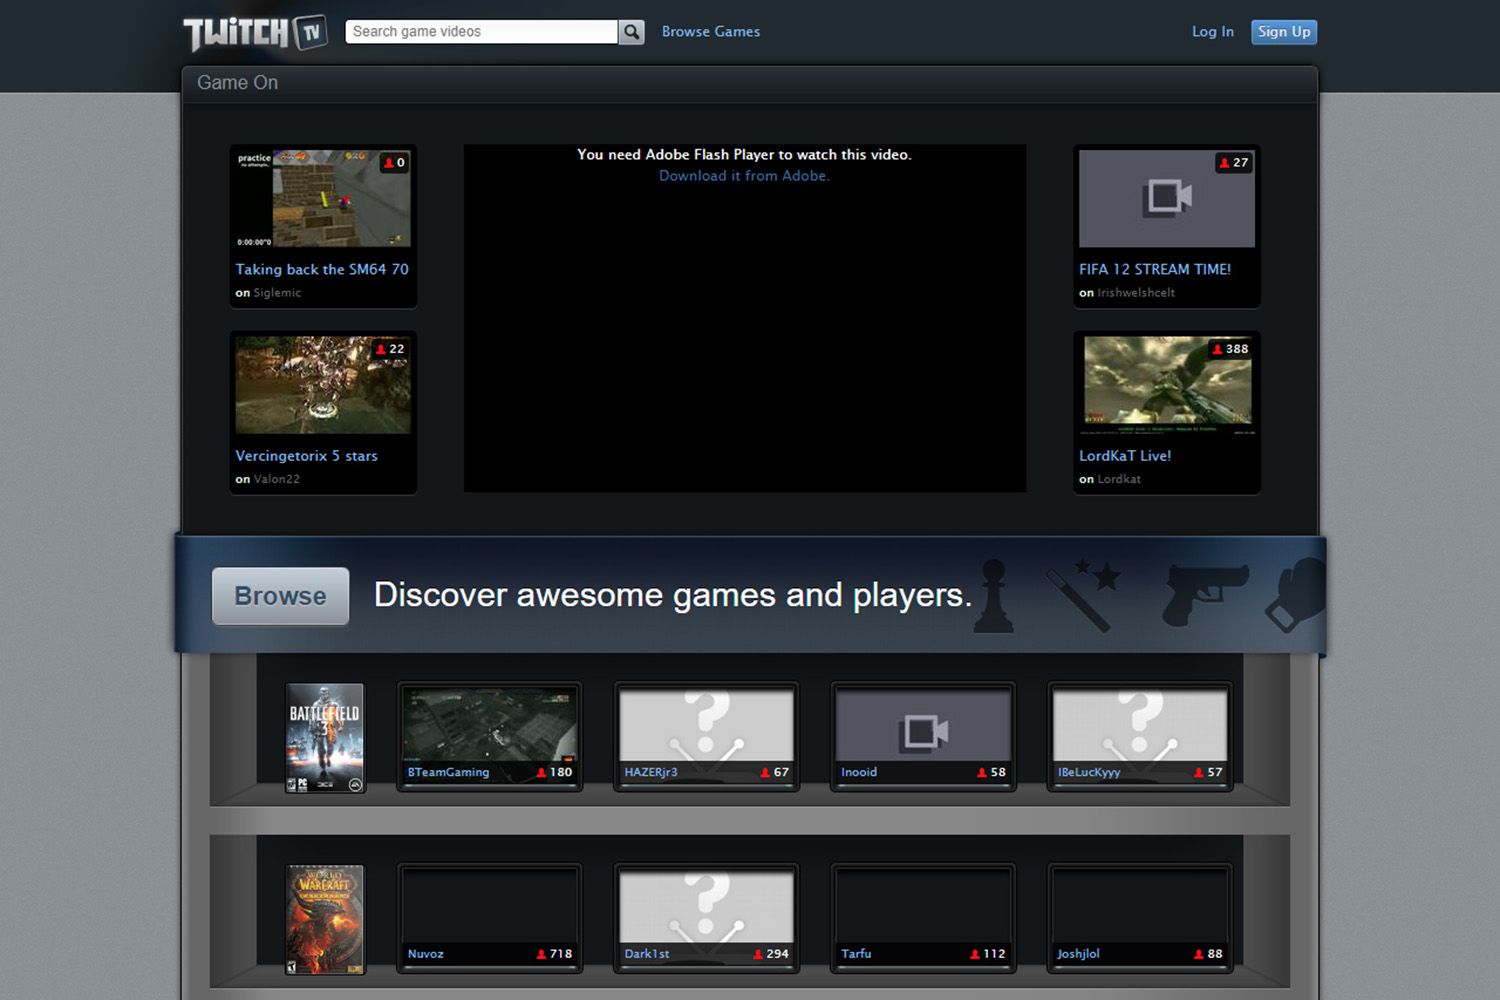Screen dimensions: 1500x1000
Task: Open the Battlefield 3 box art
Action: 324,737
